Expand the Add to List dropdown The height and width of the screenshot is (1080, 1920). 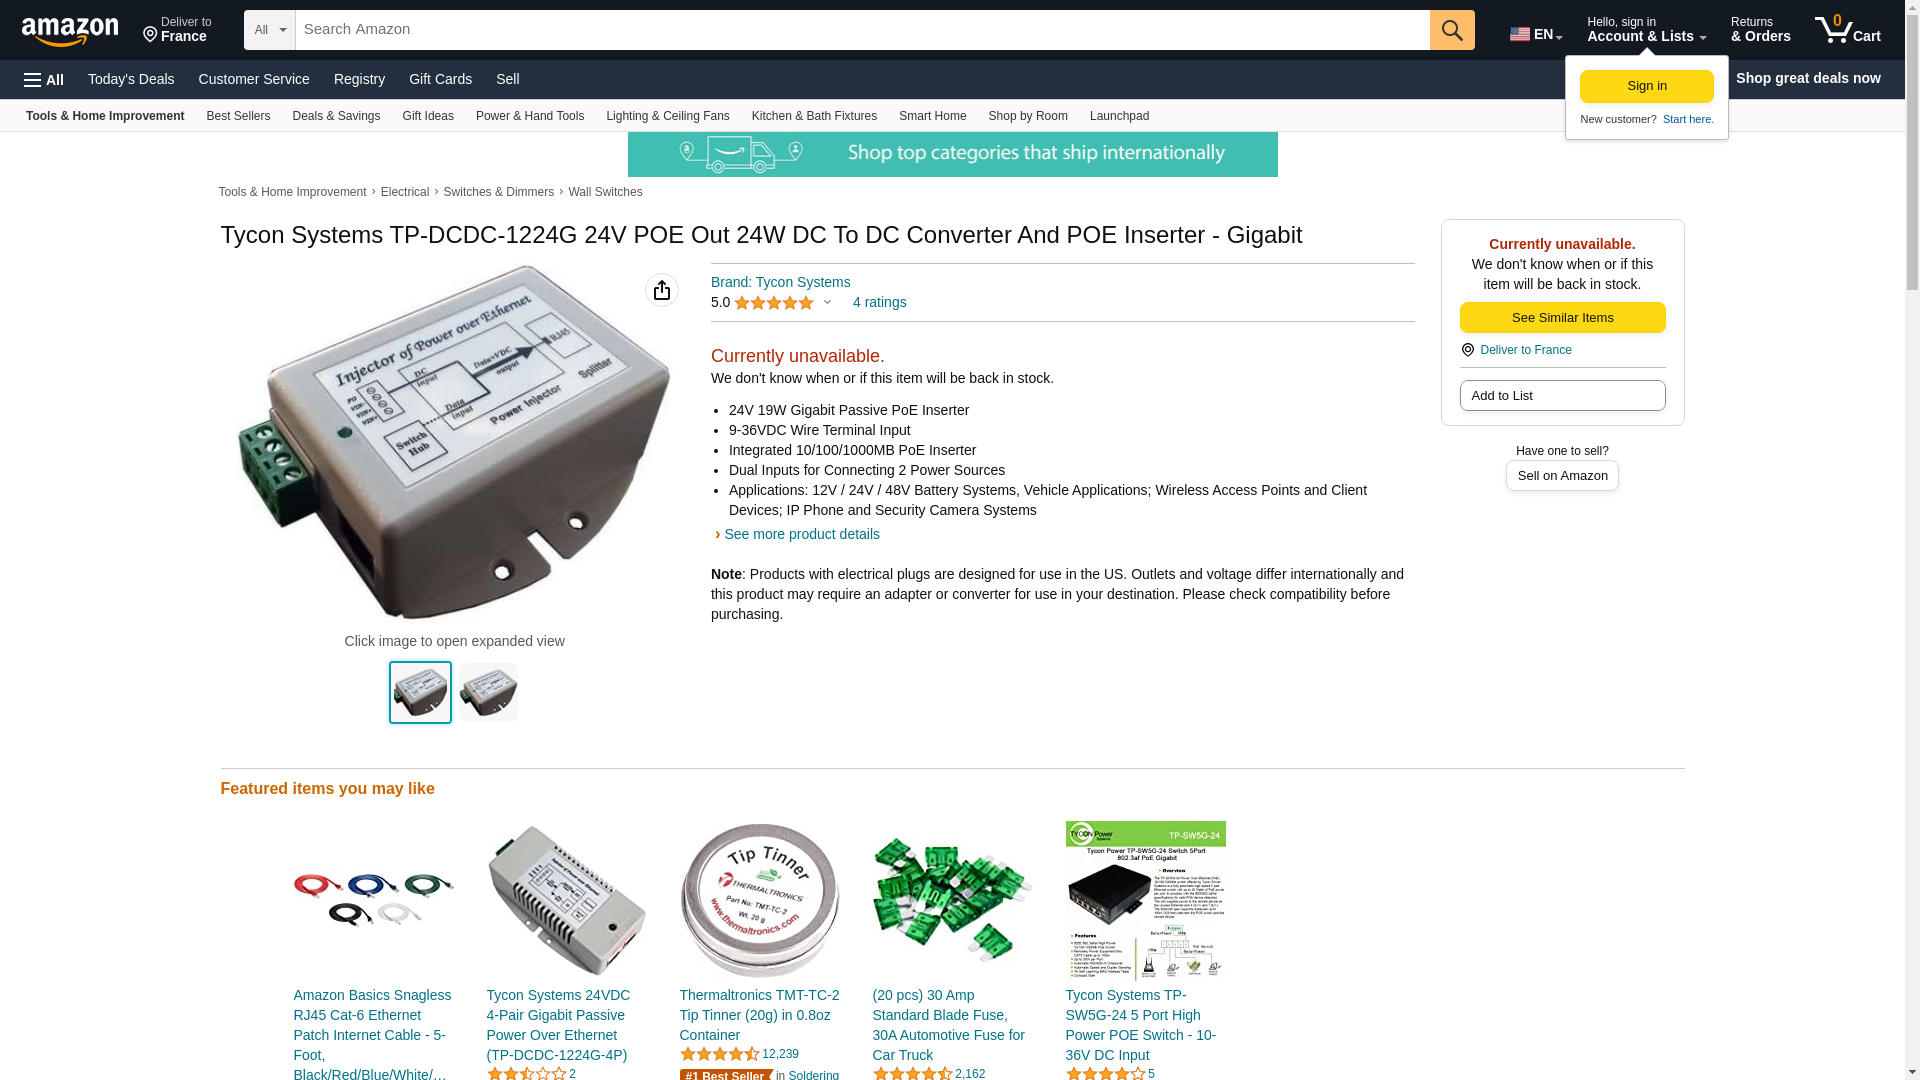tap(1562, 396)
